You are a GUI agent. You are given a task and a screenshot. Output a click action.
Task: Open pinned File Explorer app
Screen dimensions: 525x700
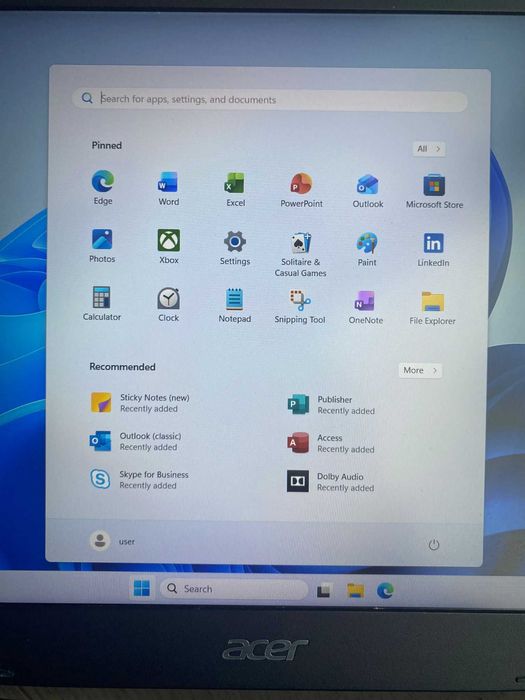pos(432,308)
